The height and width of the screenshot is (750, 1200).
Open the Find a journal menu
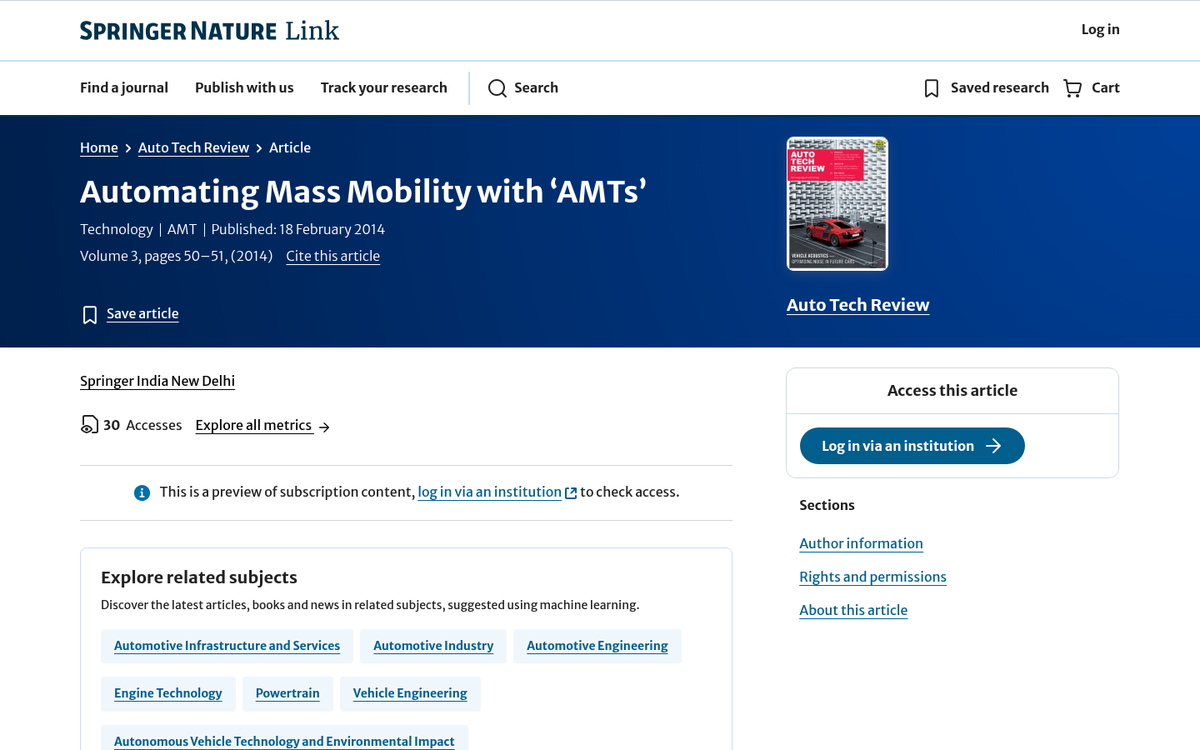[124, 88]
